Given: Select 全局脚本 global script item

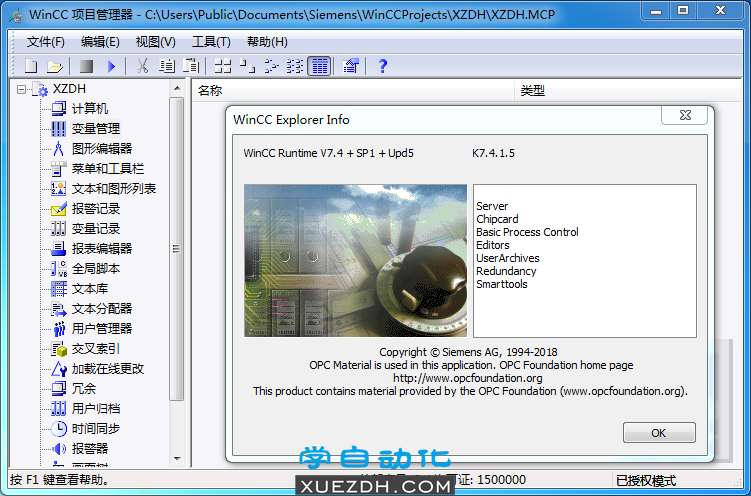Looking at the screenshot, I should point(96,269).
